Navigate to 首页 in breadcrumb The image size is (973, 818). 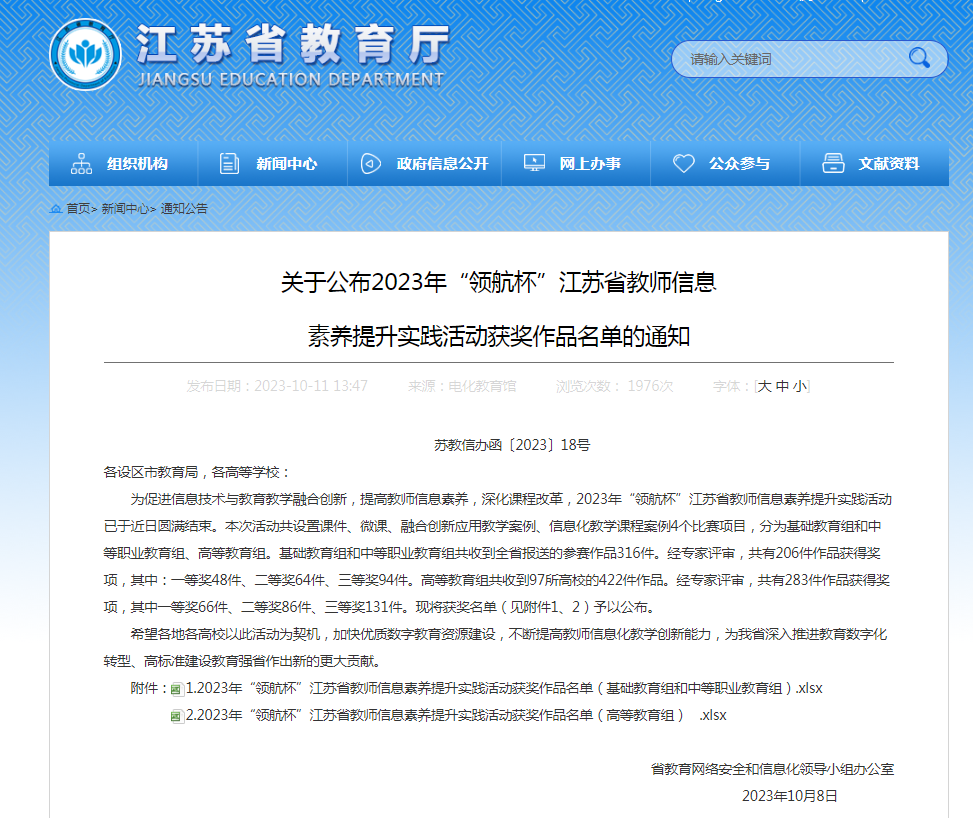[78, 209]
